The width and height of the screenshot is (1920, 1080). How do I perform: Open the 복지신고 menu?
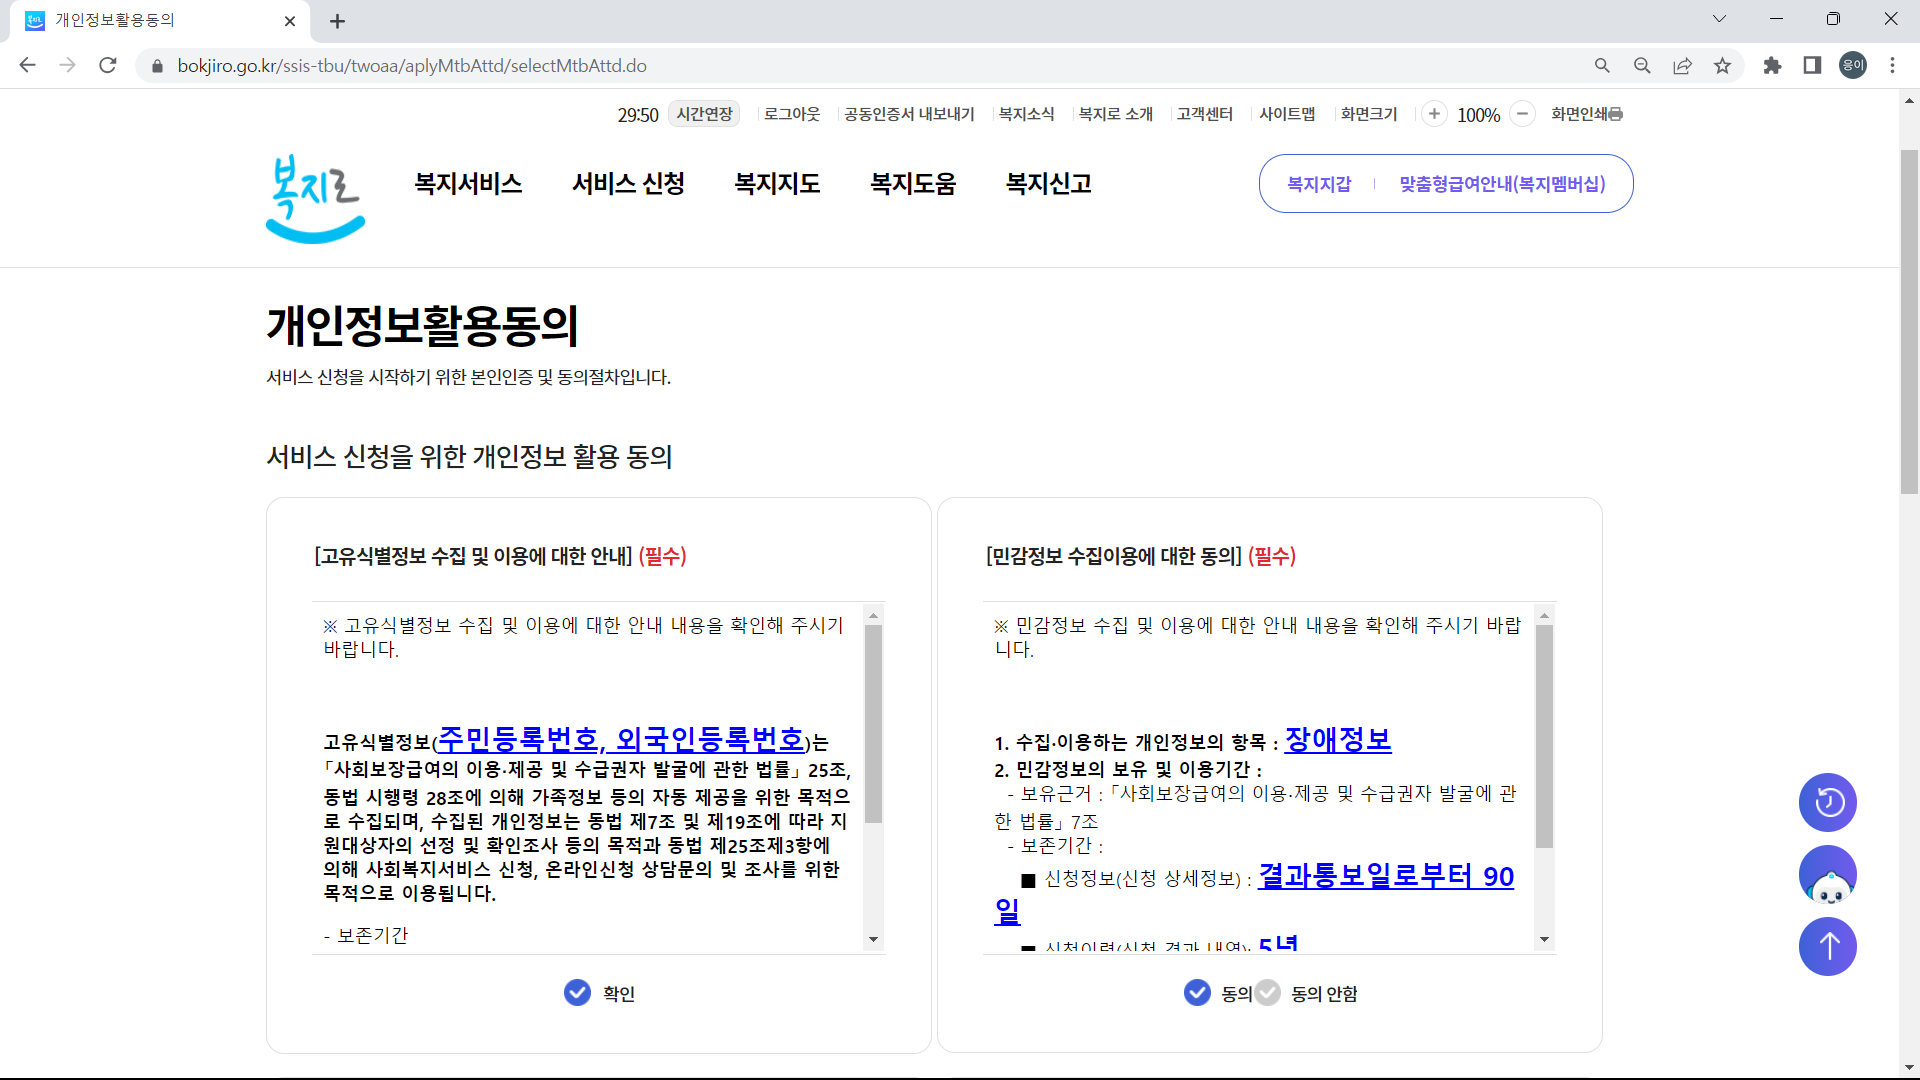(x=1047, y=183)
